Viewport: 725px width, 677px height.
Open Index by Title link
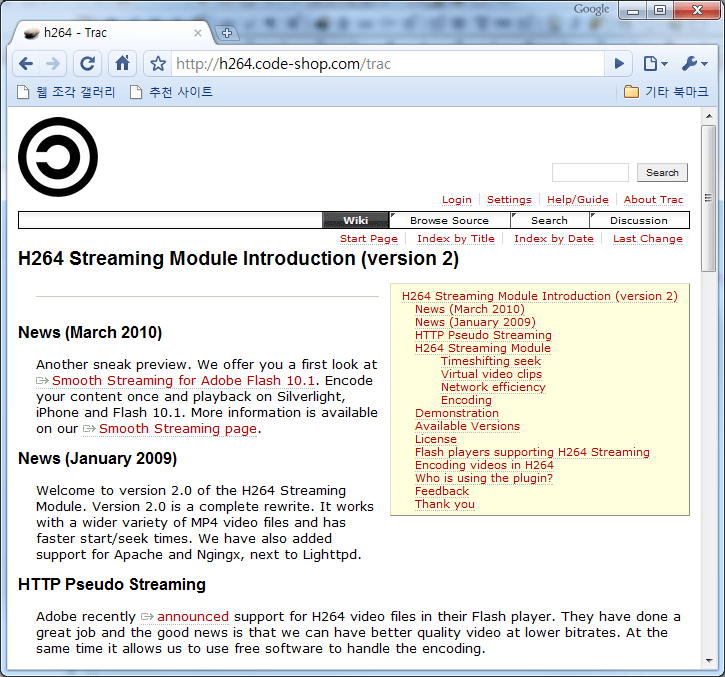pos(455,239)
